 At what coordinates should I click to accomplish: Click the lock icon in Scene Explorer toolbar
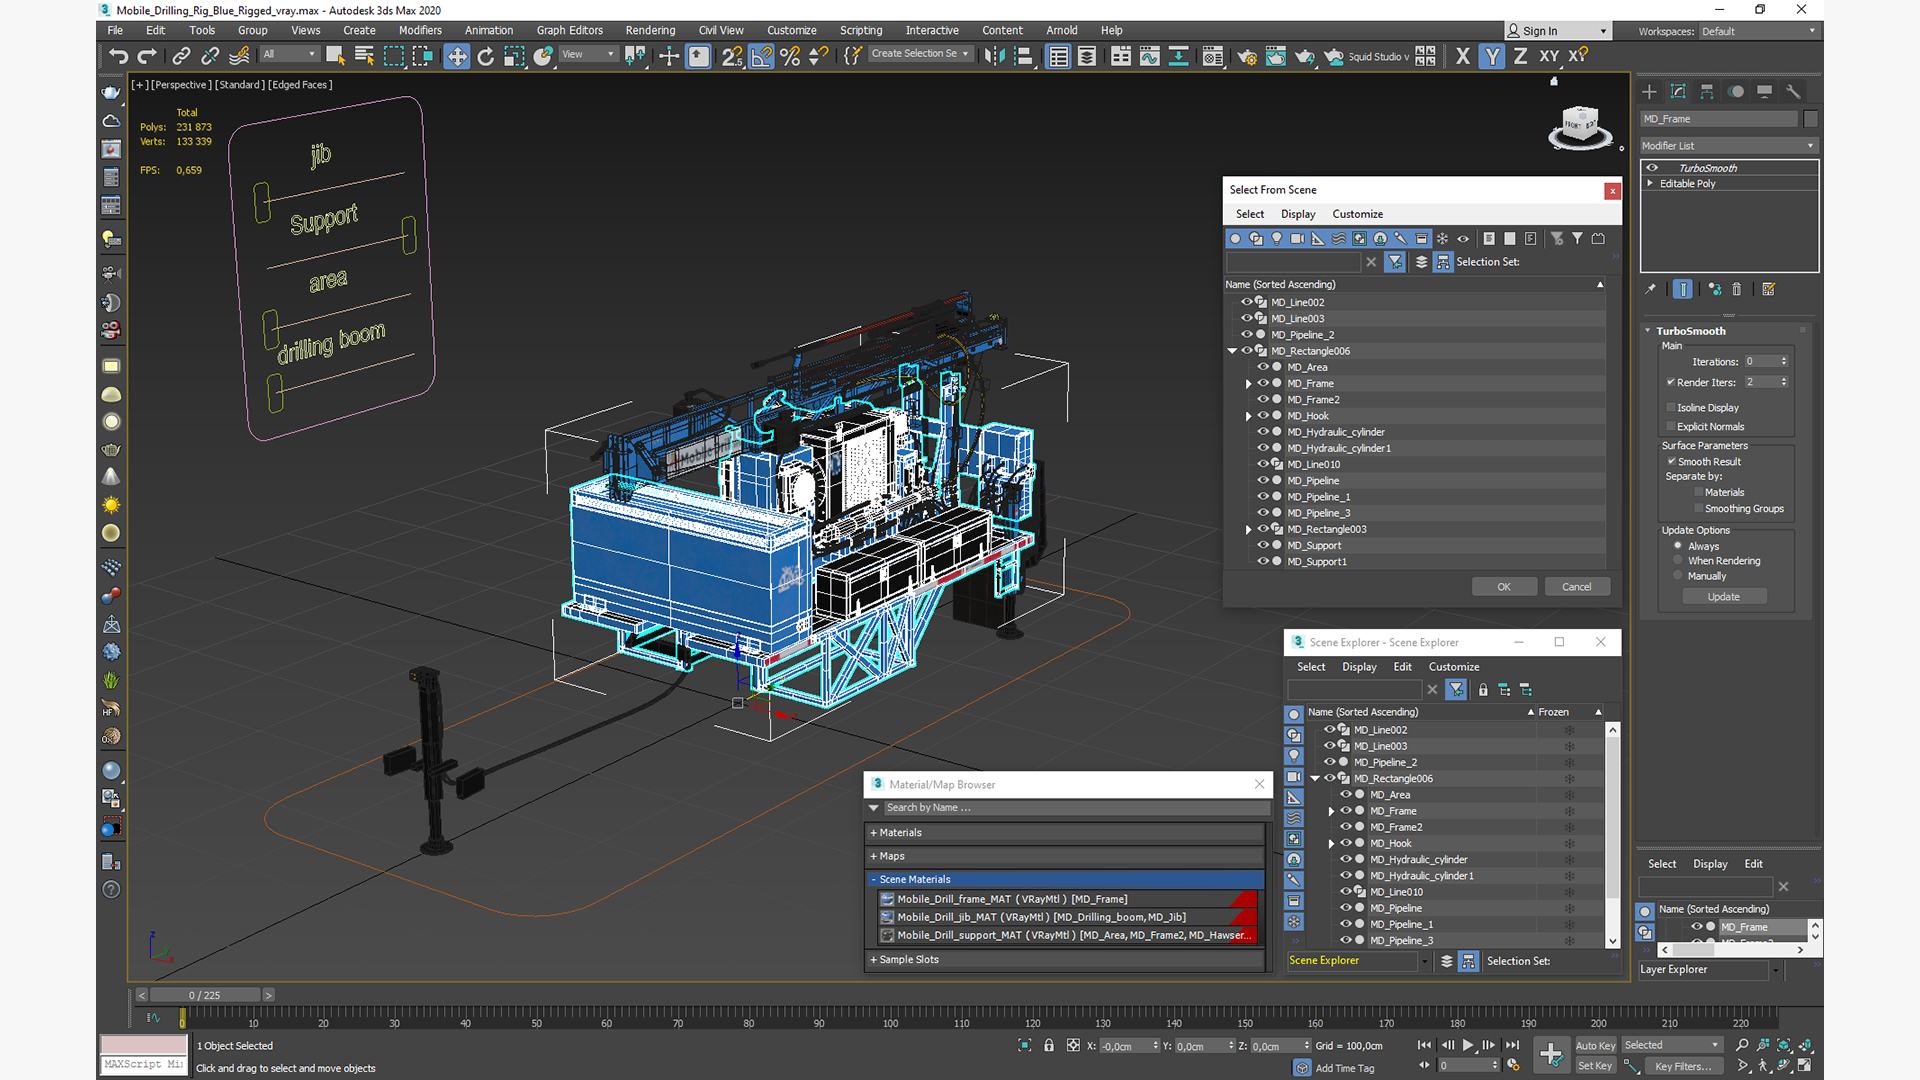pos(1483,690)
